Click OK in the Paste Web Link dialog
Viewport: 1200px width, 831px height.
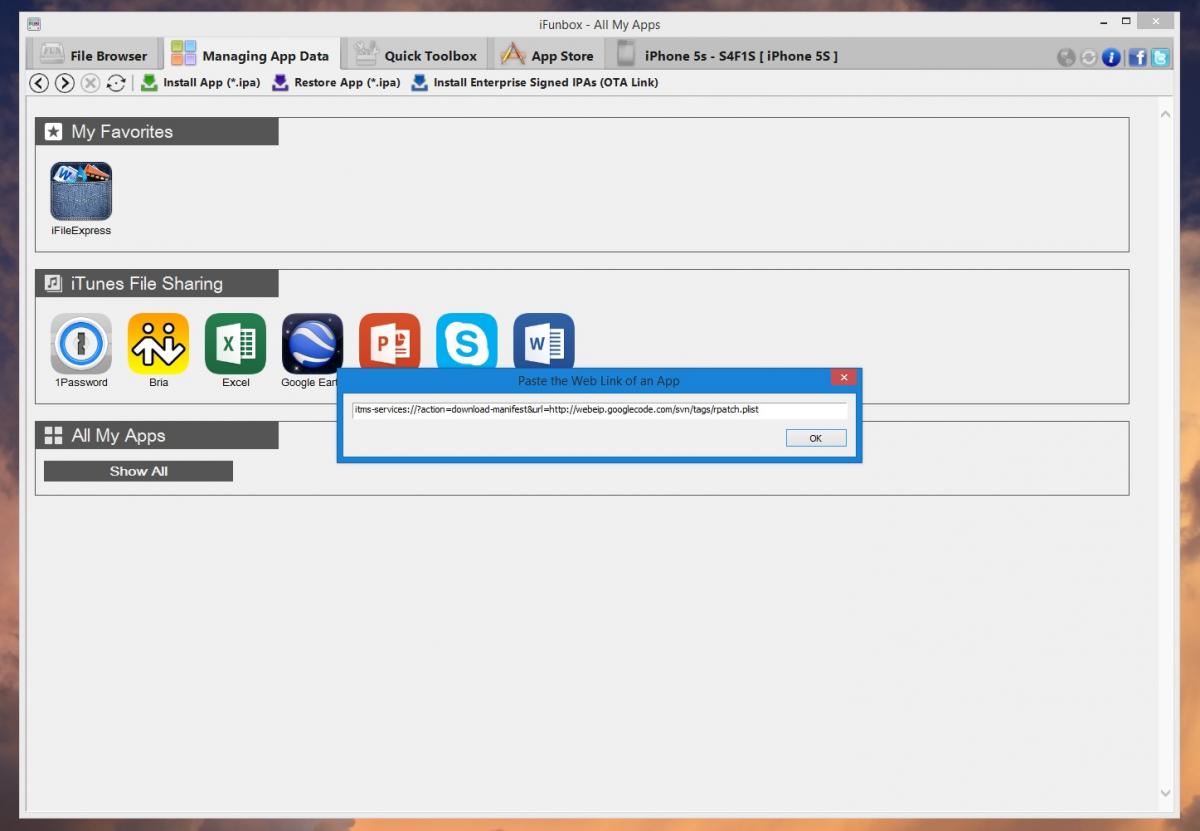point(816,438)
